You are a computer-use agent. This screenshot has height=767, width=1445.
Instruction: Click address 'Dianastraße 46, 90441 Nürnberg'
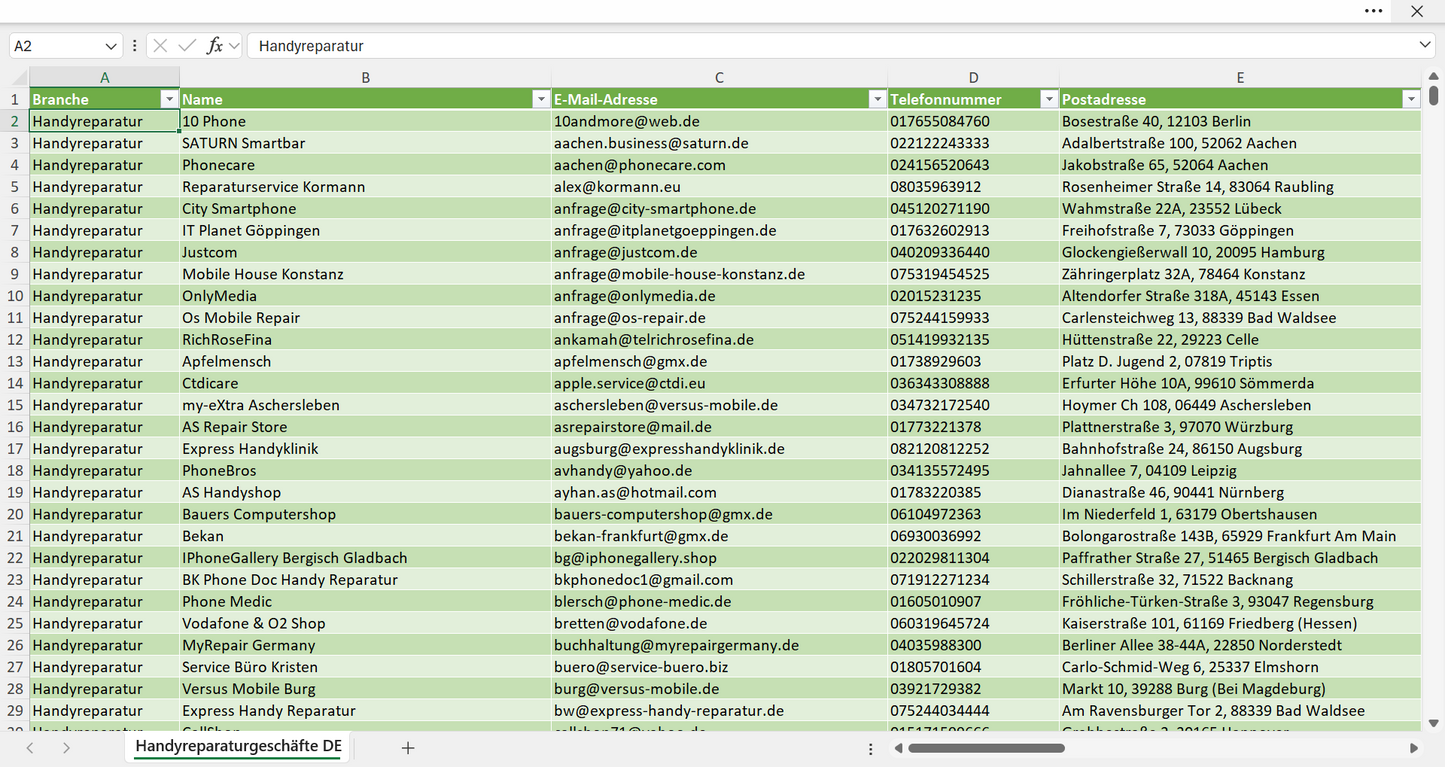click(1173, 493)
